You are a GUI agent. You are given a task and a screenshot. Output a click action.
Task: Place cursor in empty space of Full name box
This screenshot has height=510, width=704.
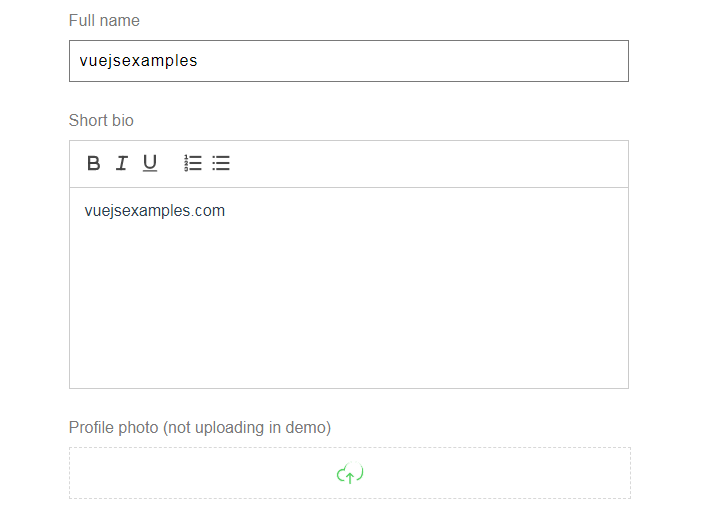[x=450, y=61]
